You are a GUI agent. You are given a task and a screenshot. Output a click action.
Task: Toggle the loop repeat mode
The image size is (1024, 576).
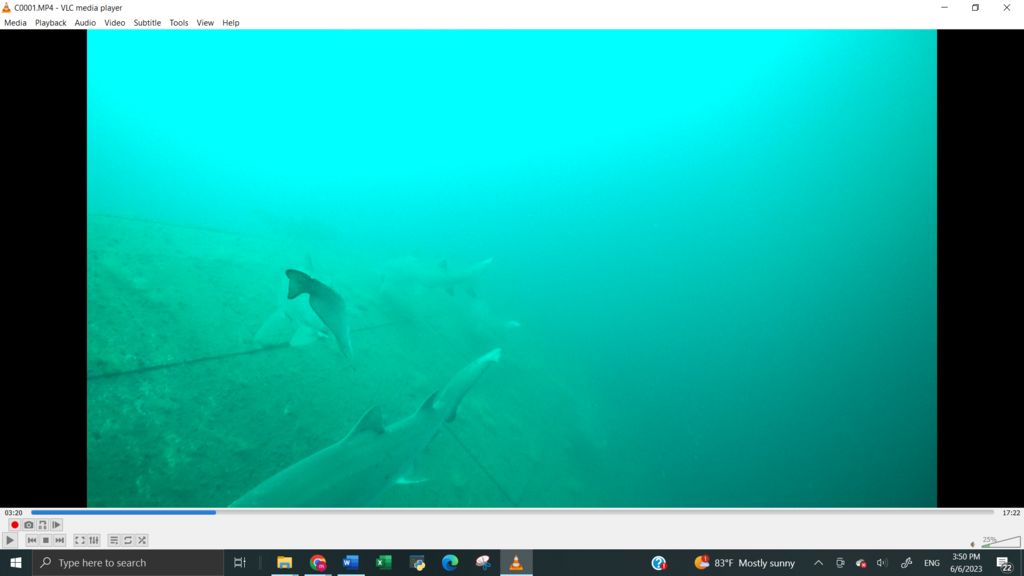tap(128, 540)
